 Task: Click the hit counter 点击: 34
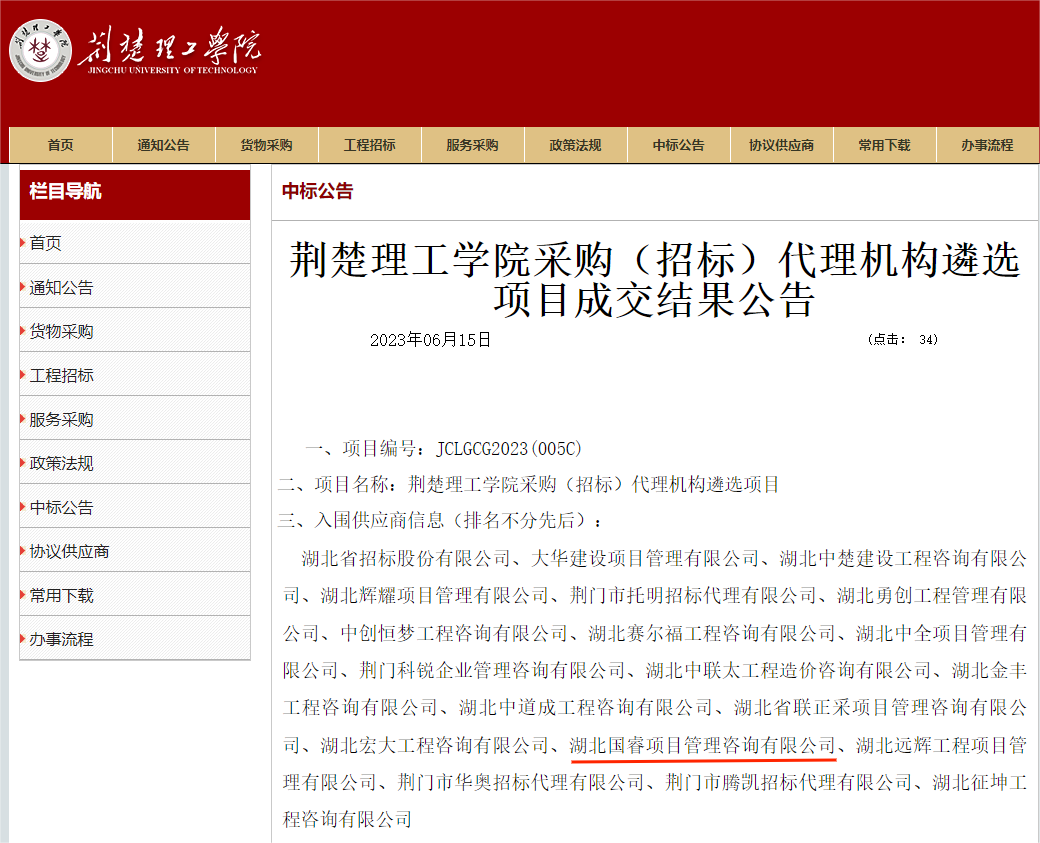903,340
